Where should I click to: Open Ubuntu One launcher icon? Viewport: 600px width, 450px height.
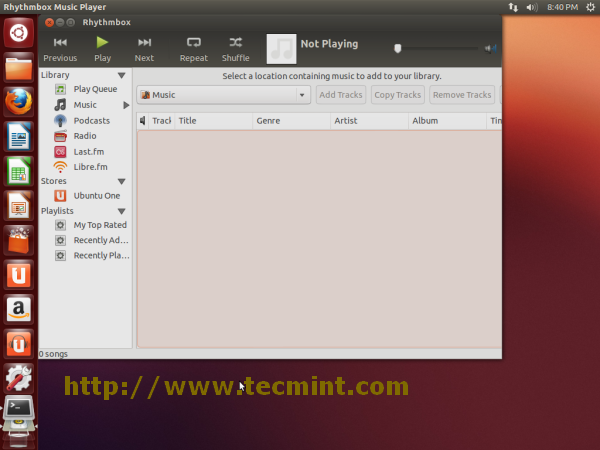coord(18,275)
